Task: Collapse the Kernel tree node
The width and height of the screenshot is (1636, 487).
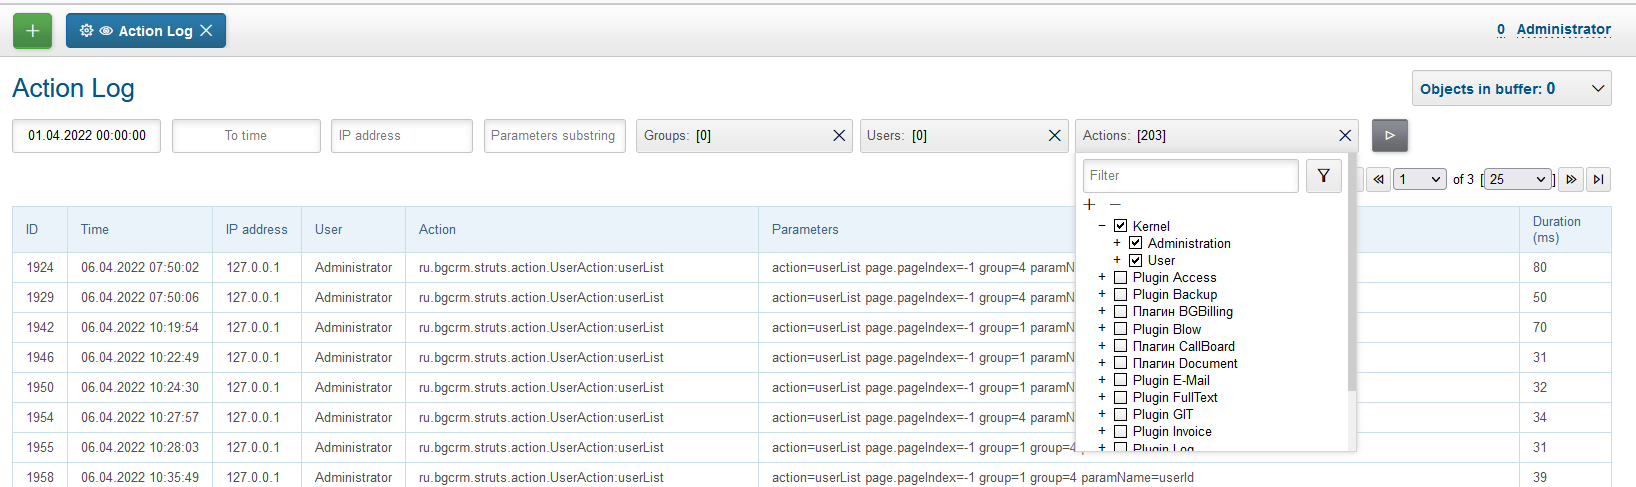Action: [1102, 226]
